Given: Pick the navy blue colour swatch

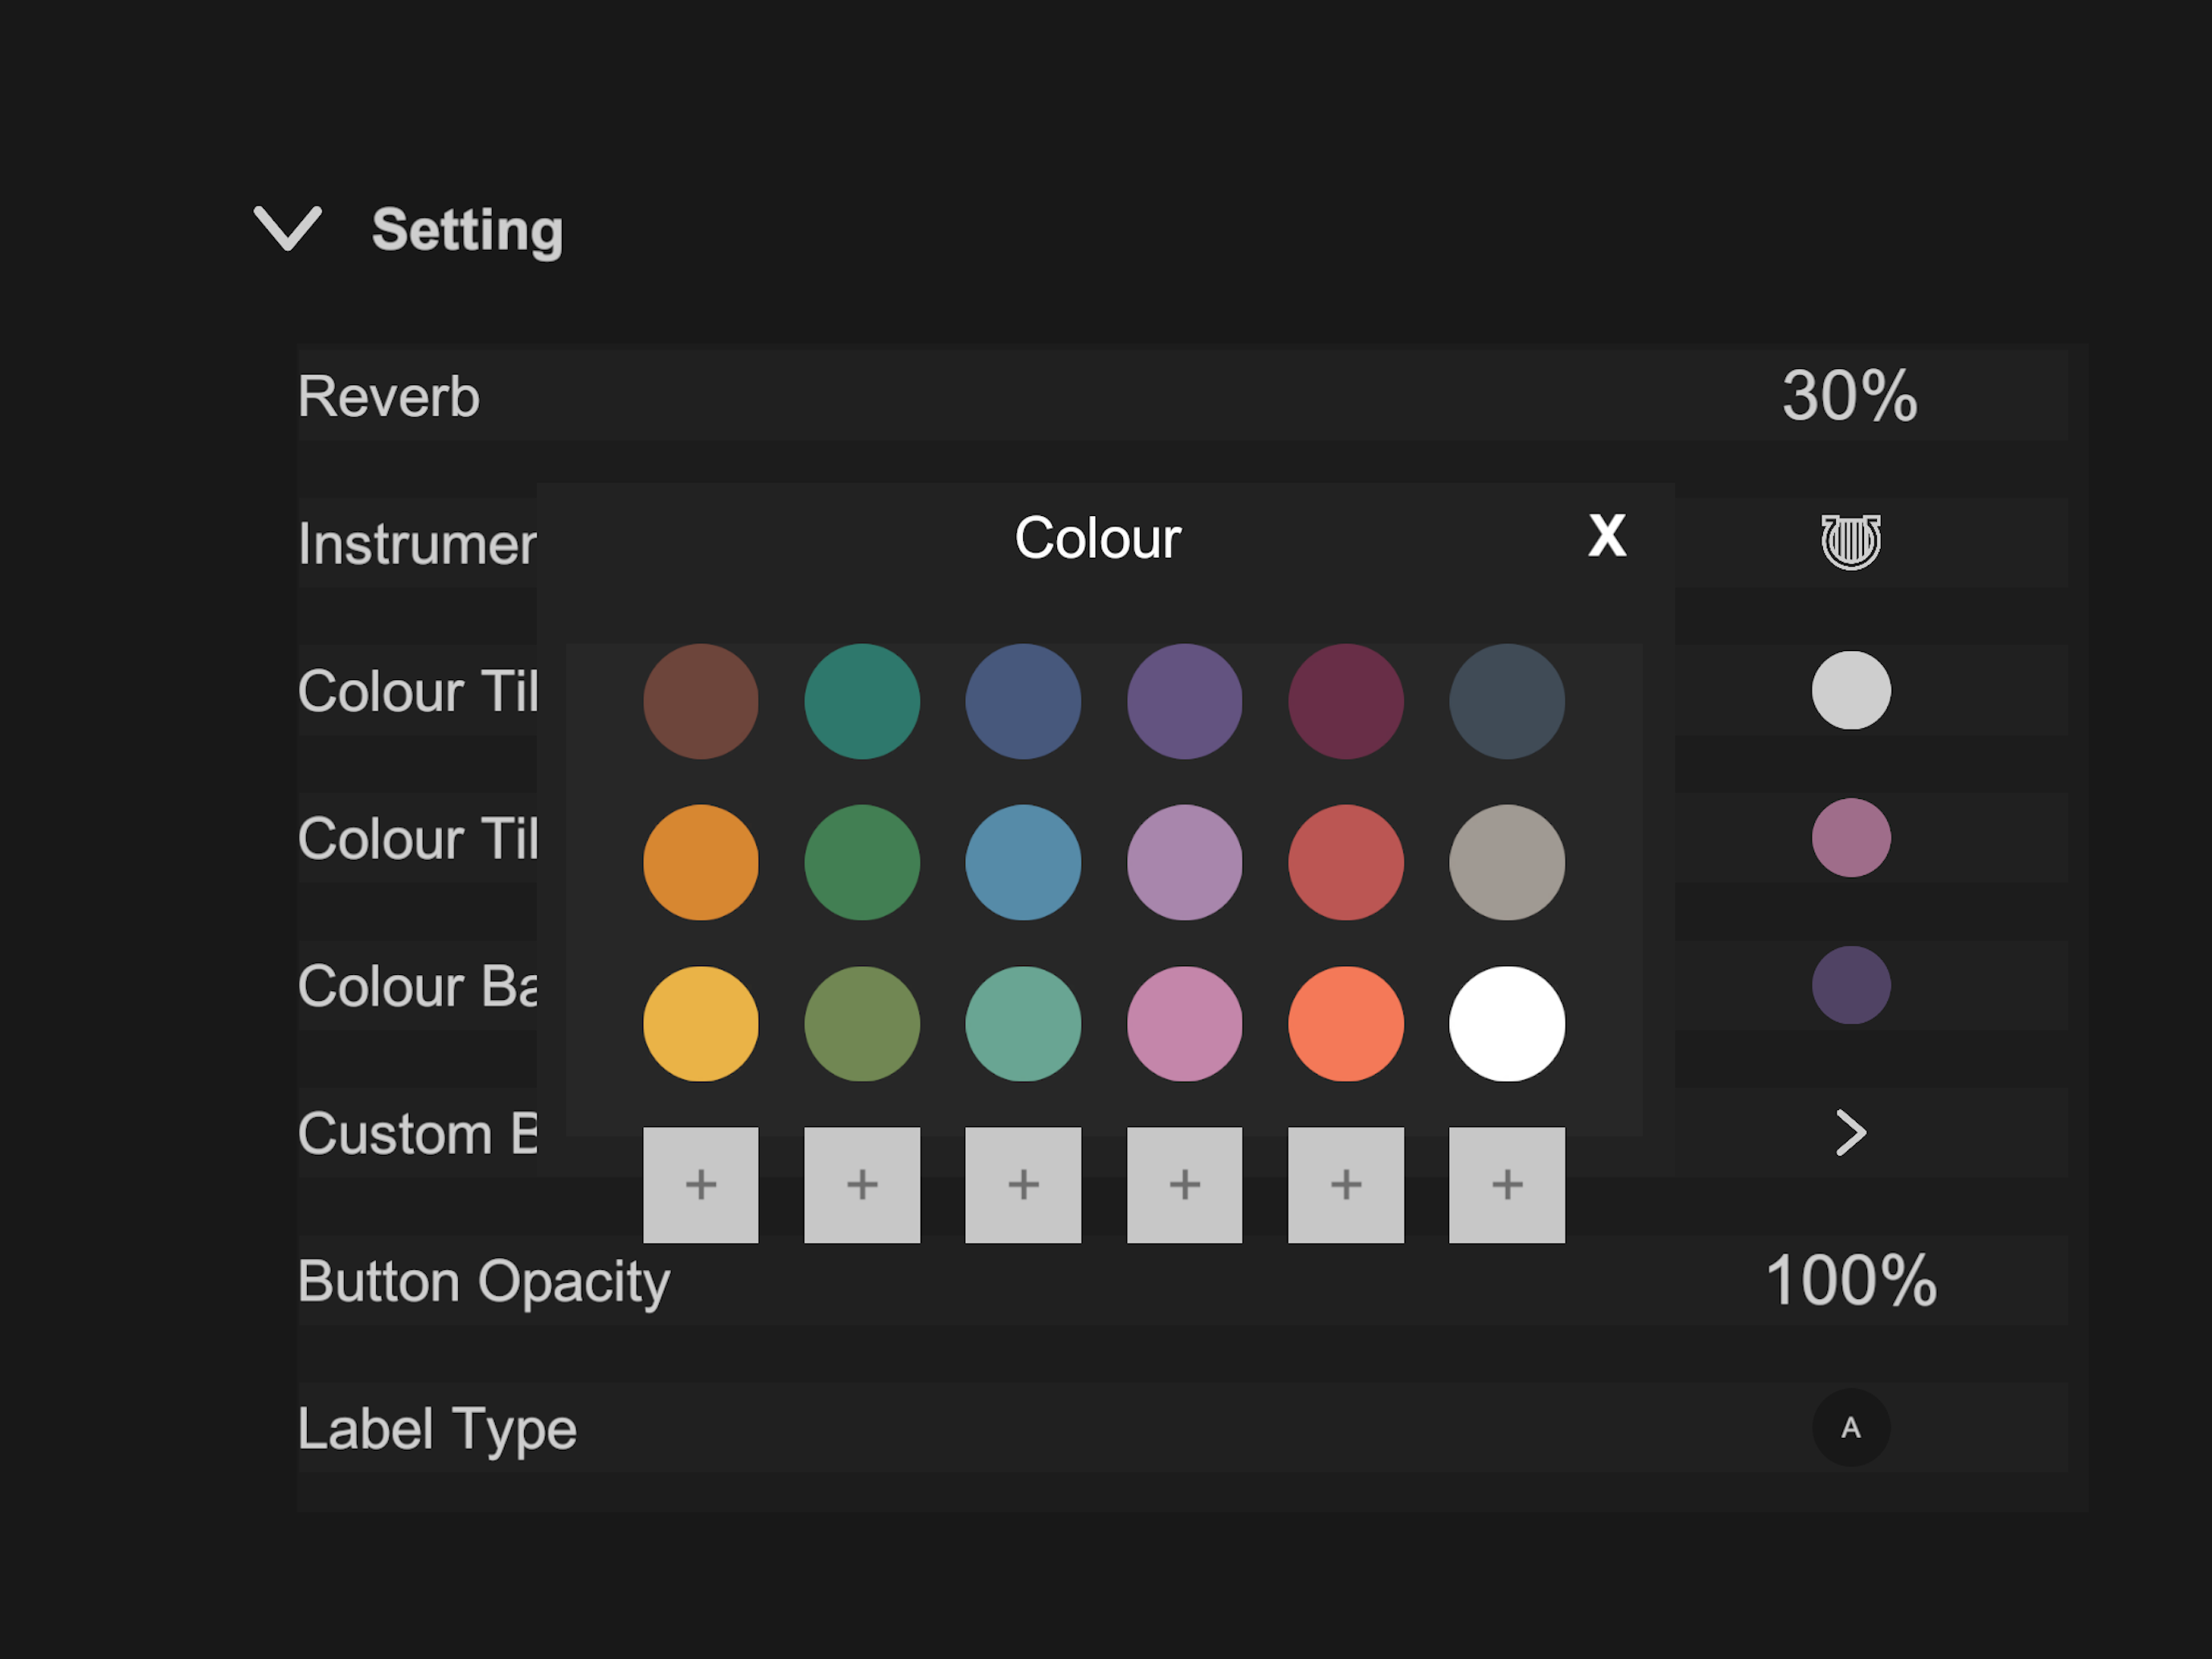Looking at the screenshot, I should (1023, 702).
